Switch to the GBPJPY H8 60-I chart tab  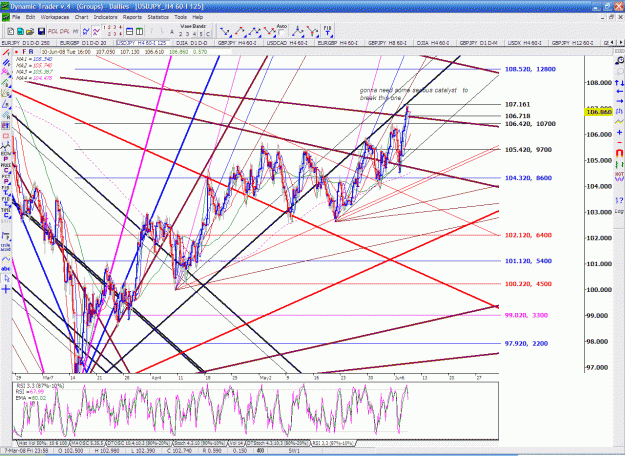pyautogui.click(x=387, y=43)
